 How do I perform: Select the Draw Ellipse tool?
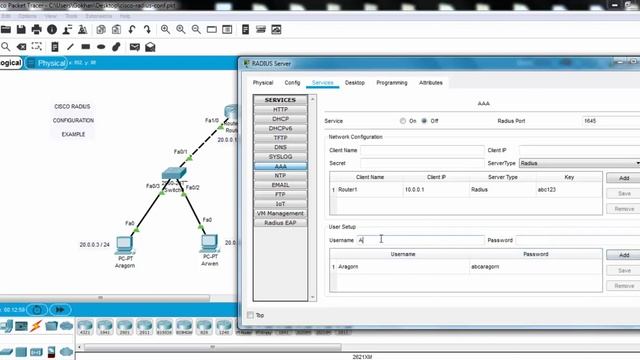[101, 47]
